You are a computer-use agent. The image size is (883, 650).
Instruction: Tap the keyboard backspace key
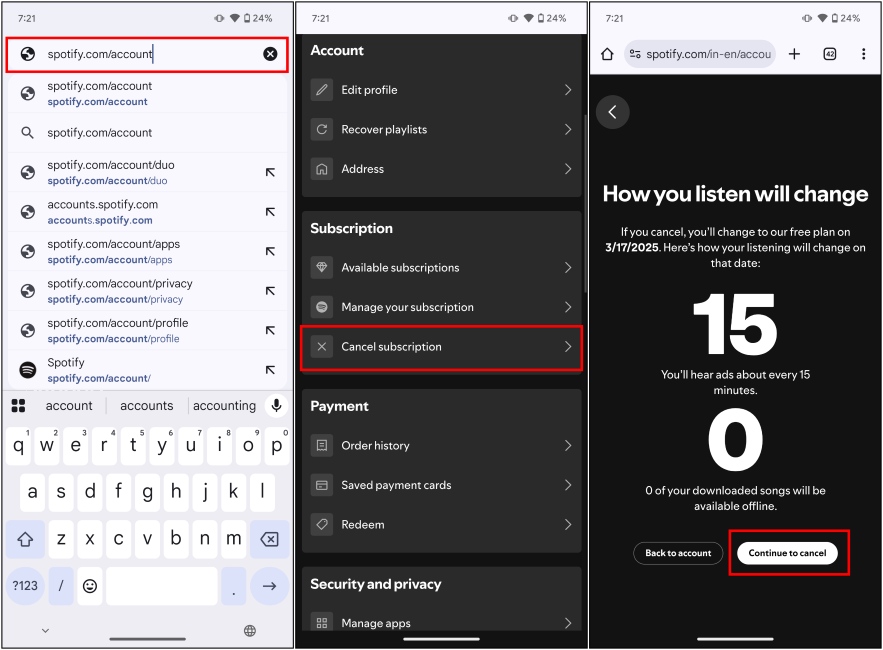(269, 539)
